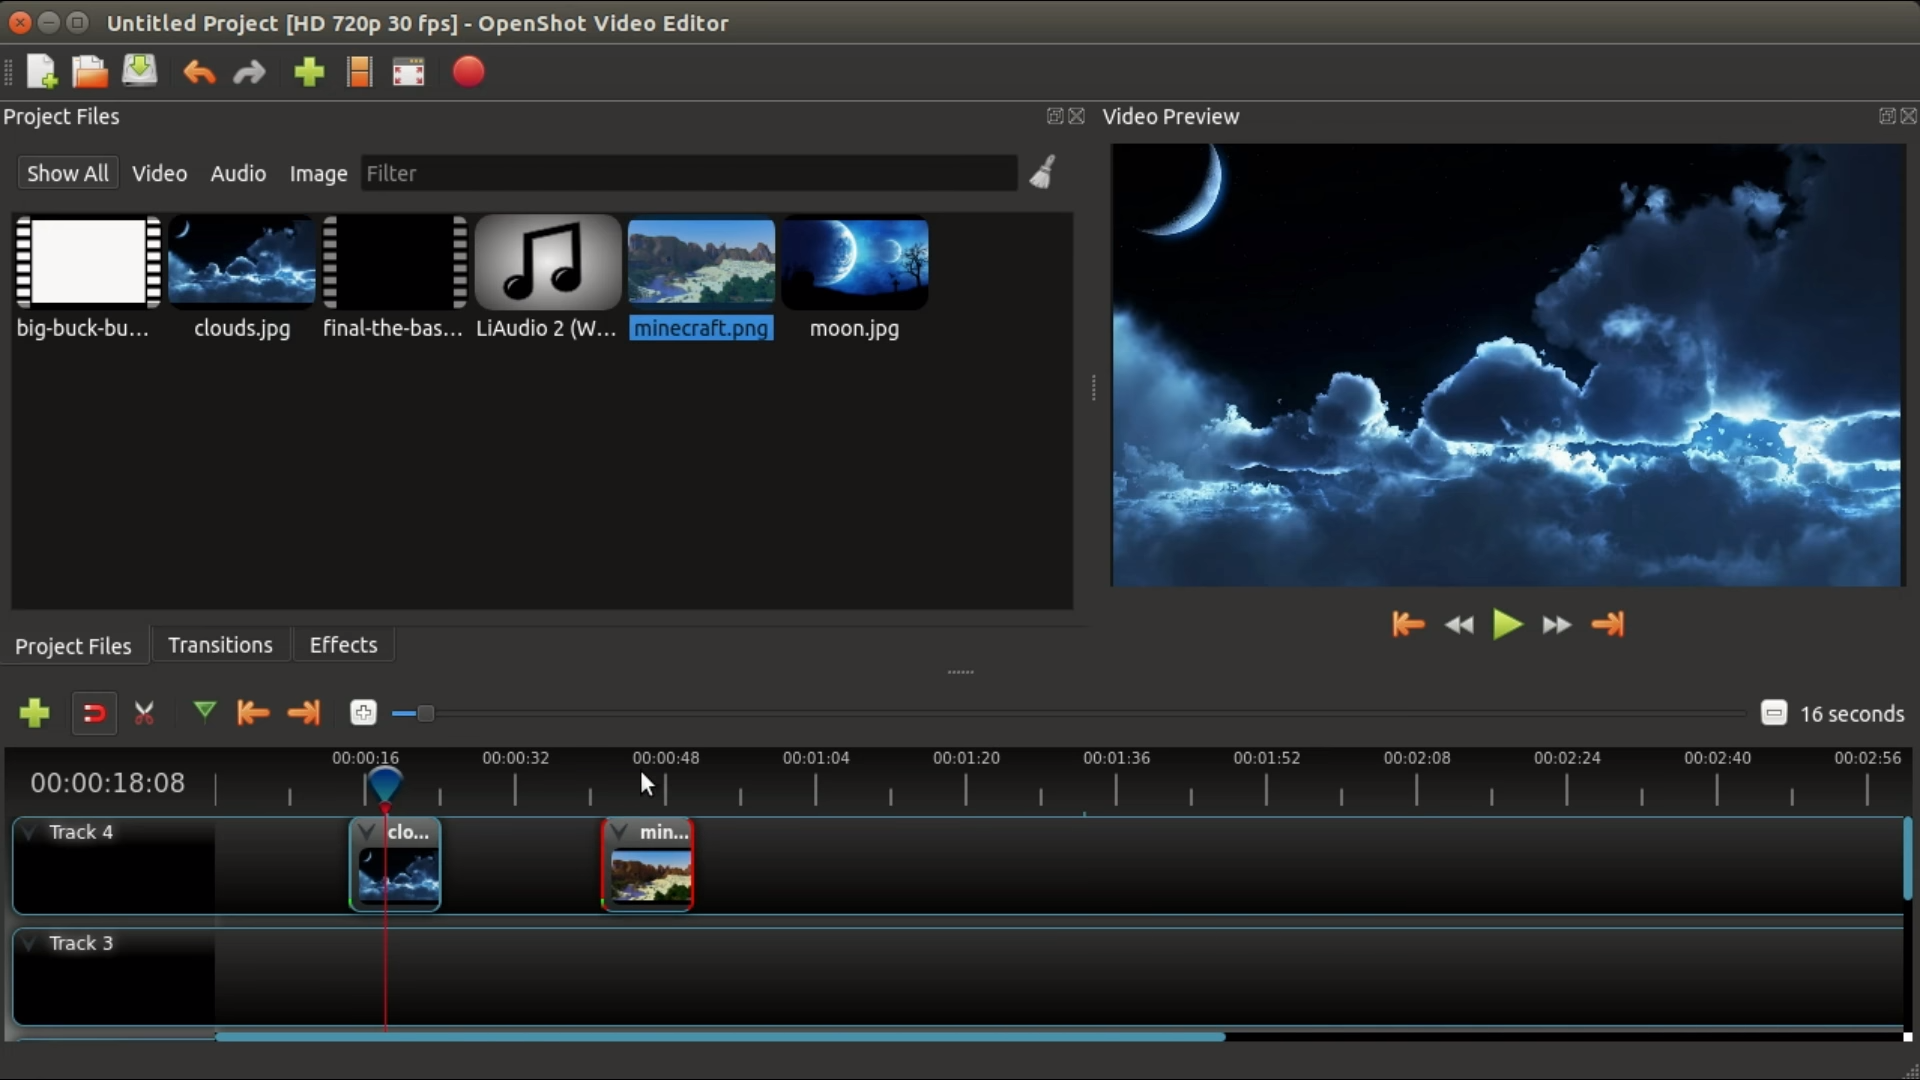This screenshot has width=1920, height=1080.
Task: Switch to the Transitions tab
Action: click(220, 645)
